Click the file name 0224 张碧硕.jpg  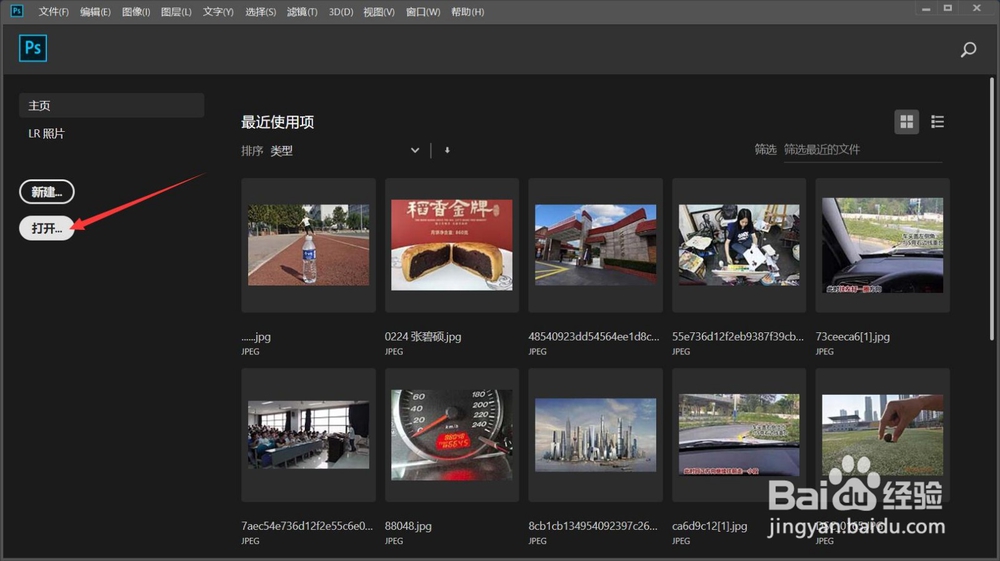pos(423,337)
